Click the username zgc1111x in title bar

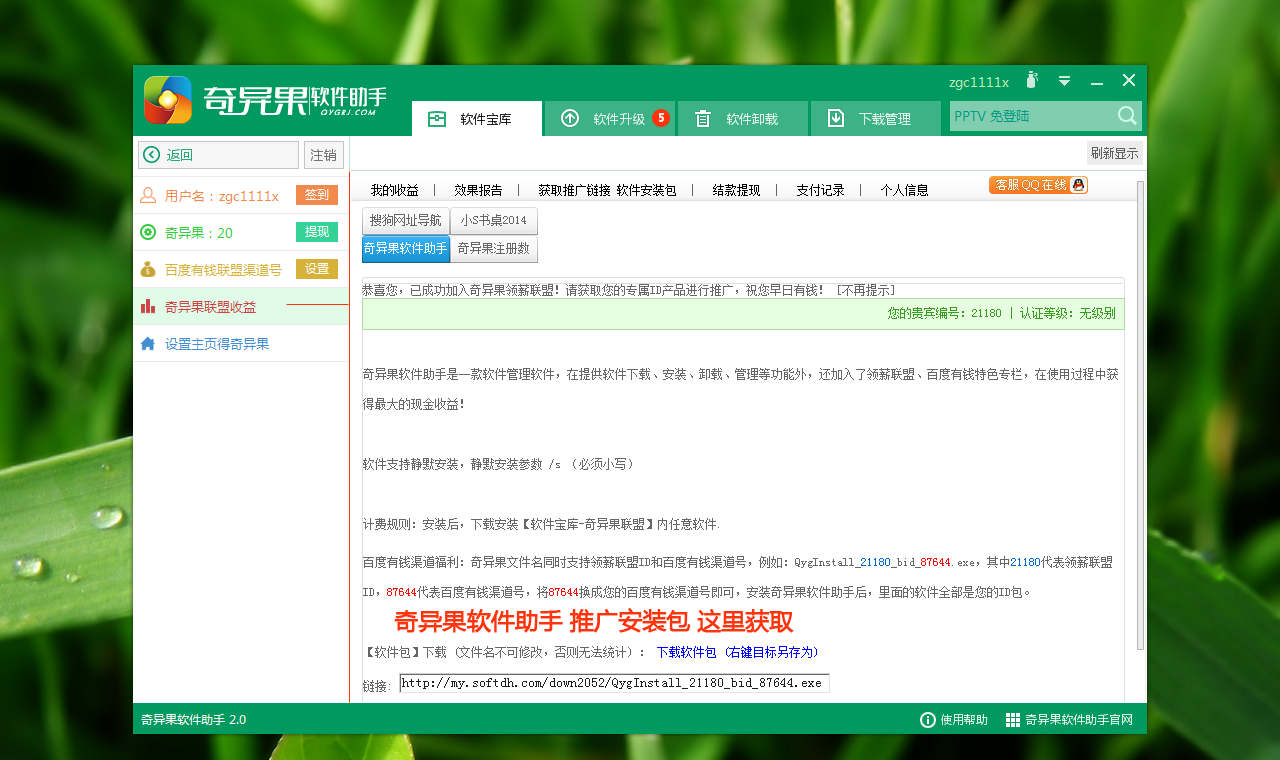(979, 82)
